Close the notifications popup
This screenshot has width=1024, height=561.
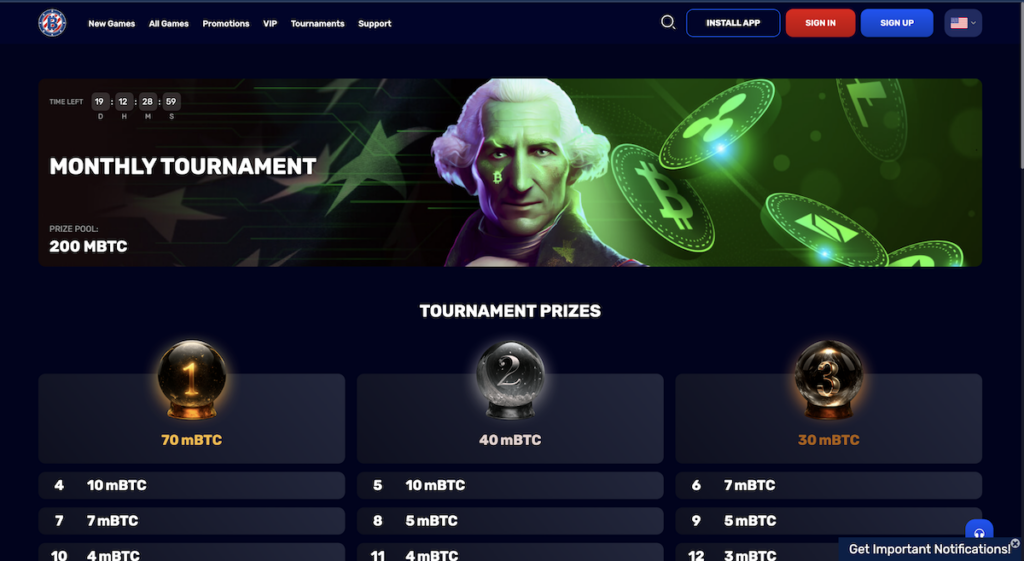1015,543
